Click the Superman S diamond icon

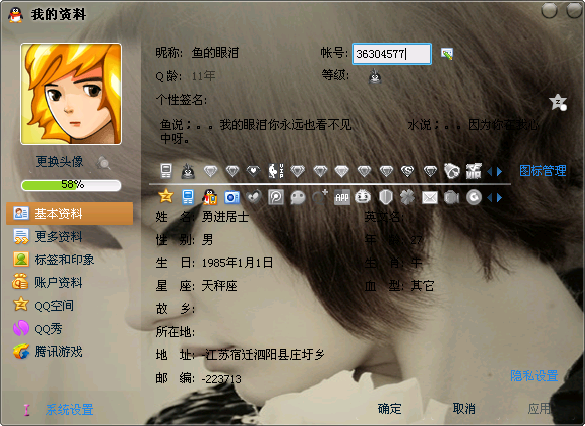[407, 171]
